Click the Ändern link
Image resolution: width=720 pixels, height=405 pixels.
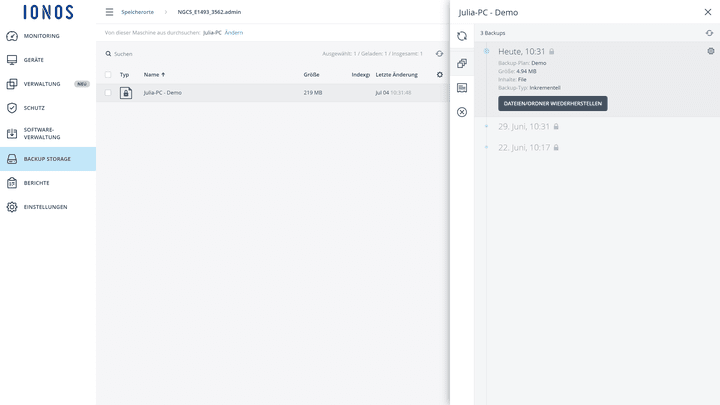(x=234, y=33)
